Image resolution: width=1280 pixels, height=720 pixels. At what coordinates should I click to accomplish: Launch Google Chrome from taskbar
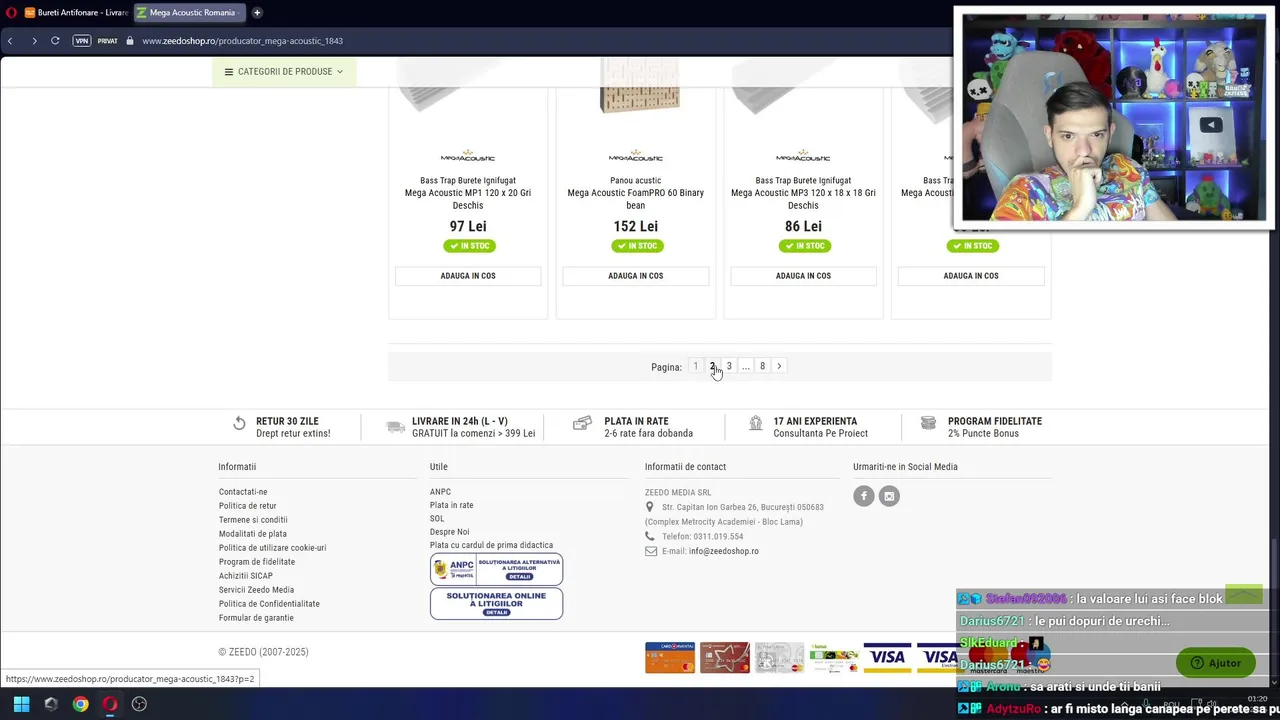(x=81, y=704)
